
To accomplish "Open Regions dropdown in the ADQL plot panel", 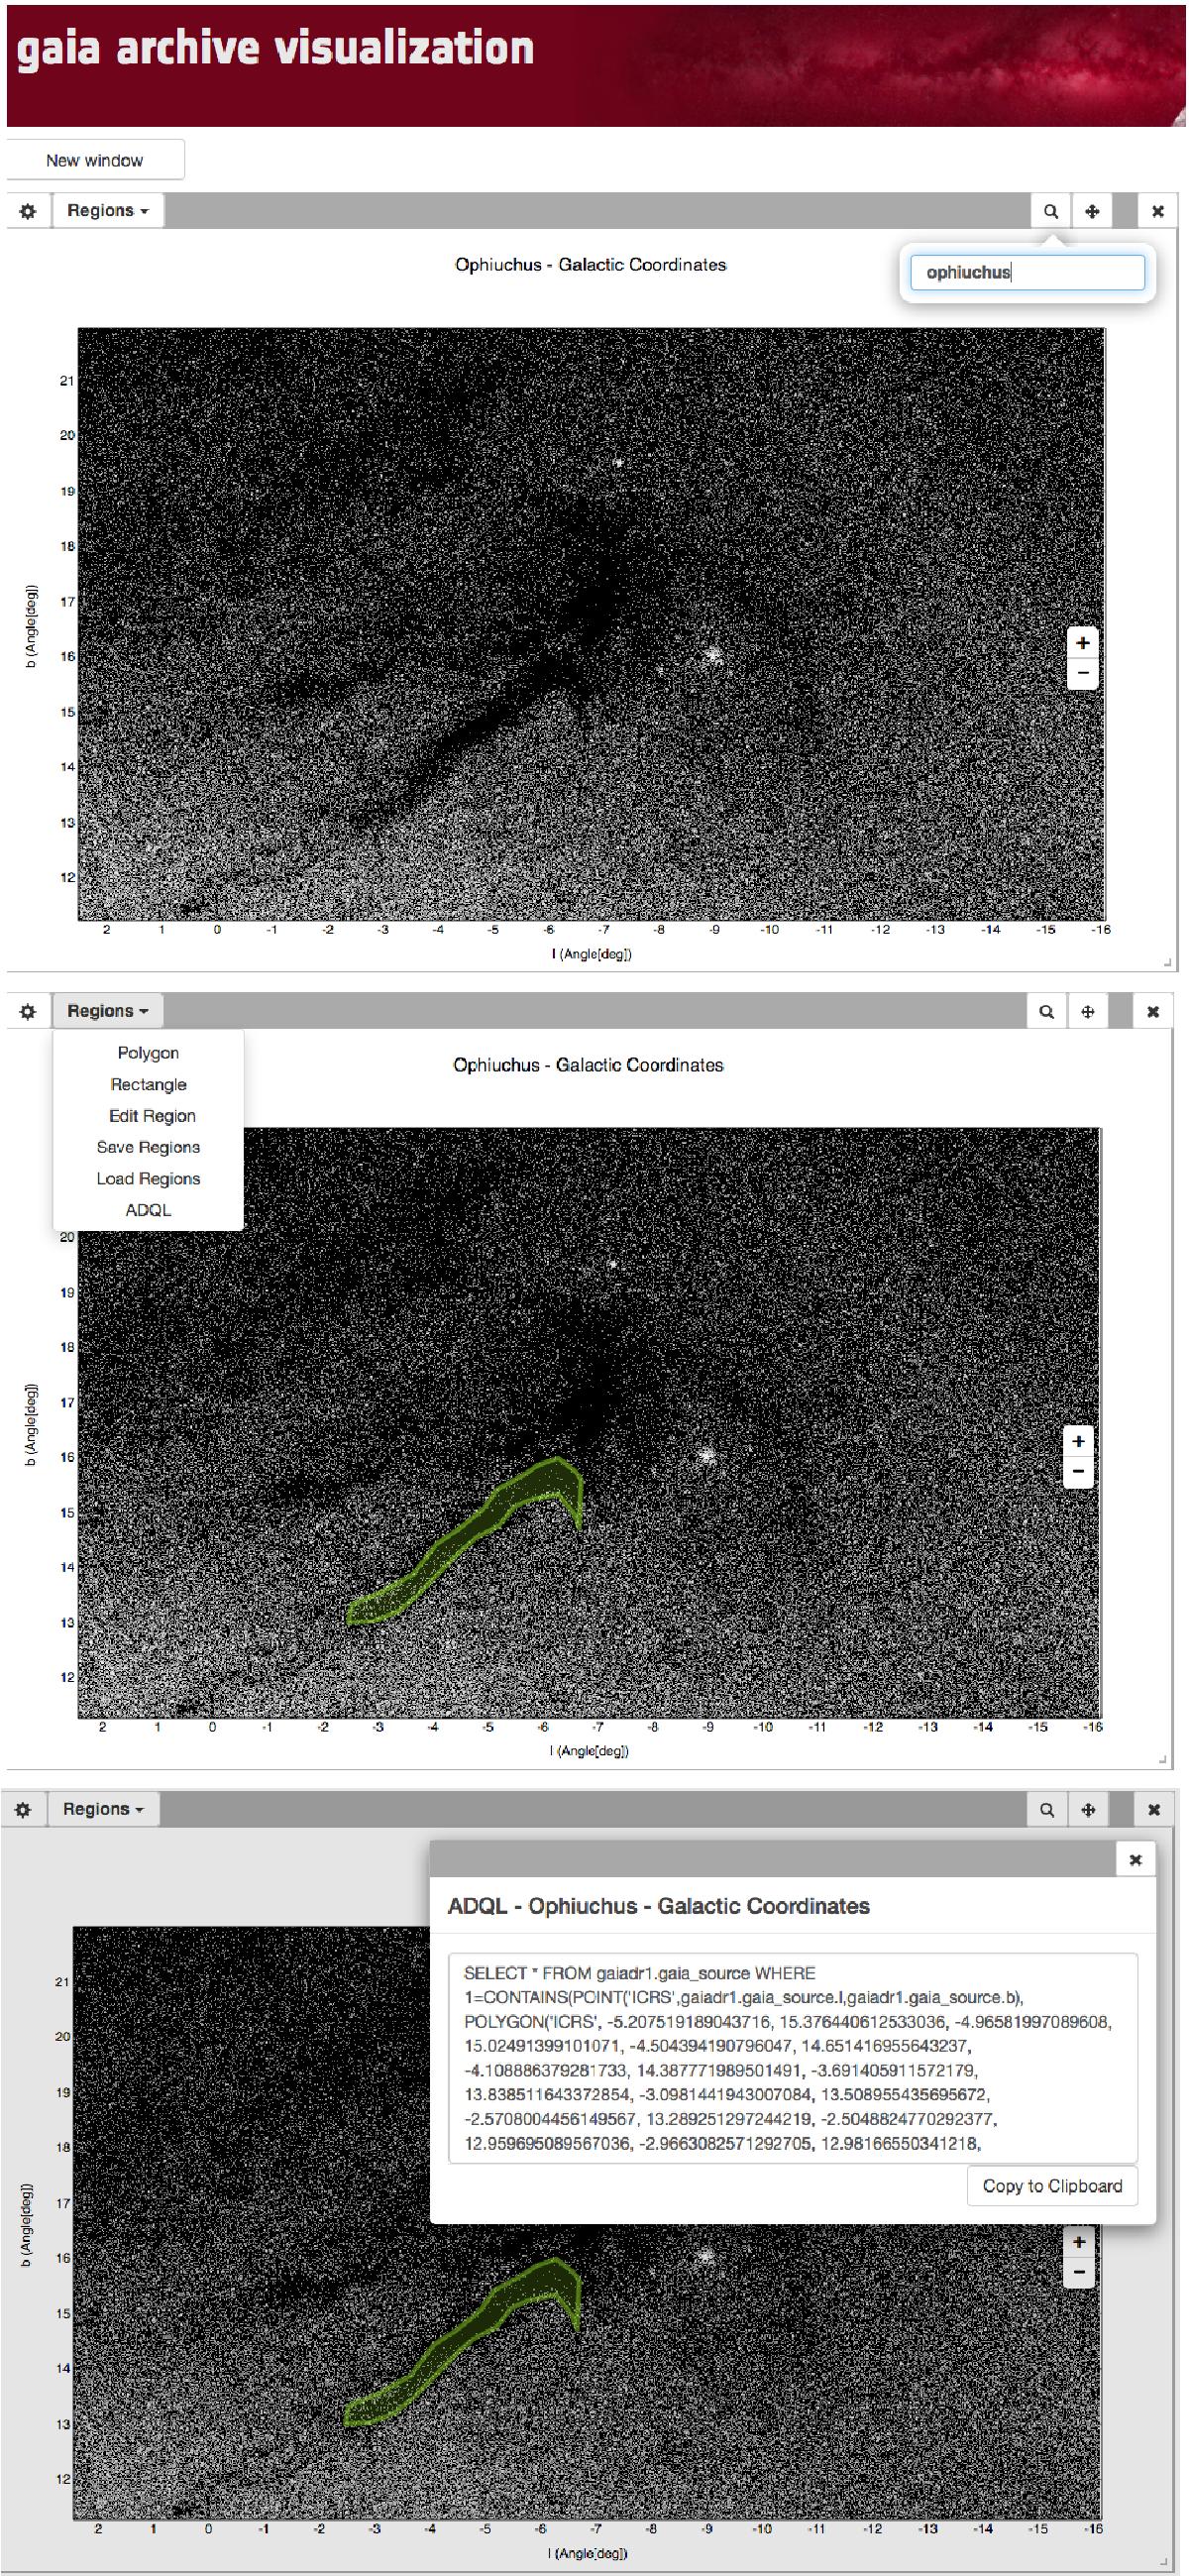I will [103, 1810].
